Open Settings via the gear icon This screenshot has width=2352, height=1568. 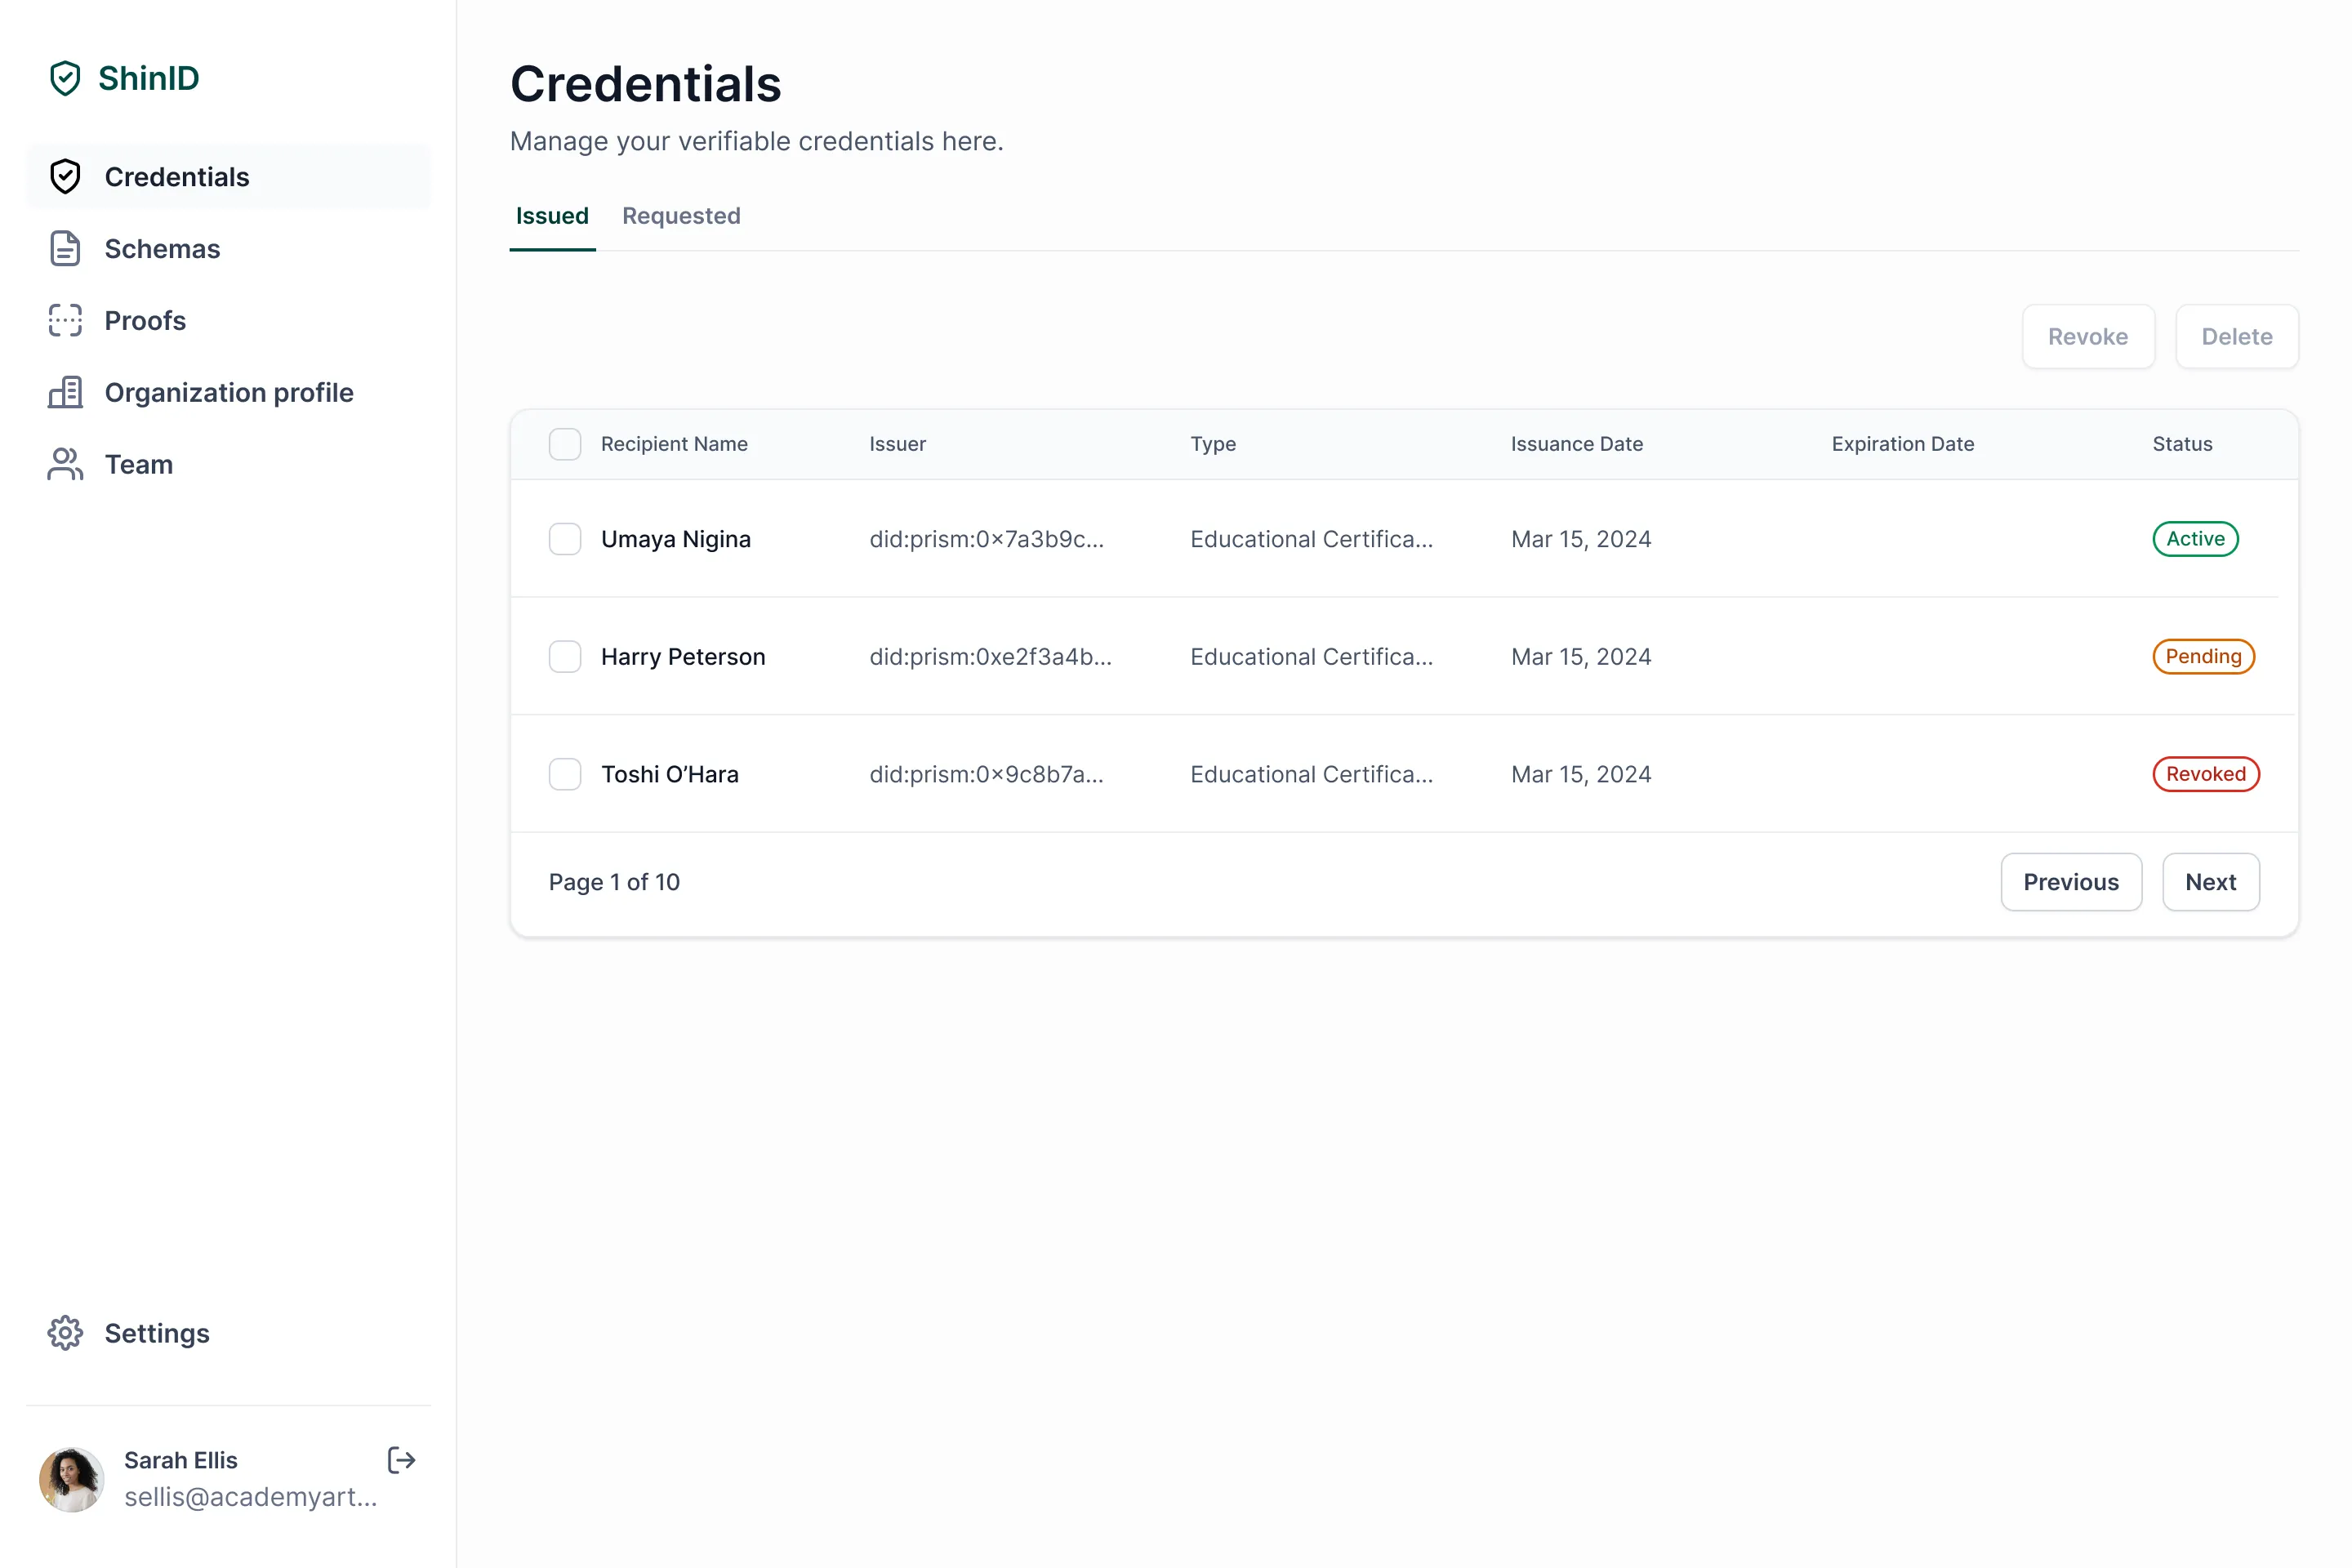65,1333
